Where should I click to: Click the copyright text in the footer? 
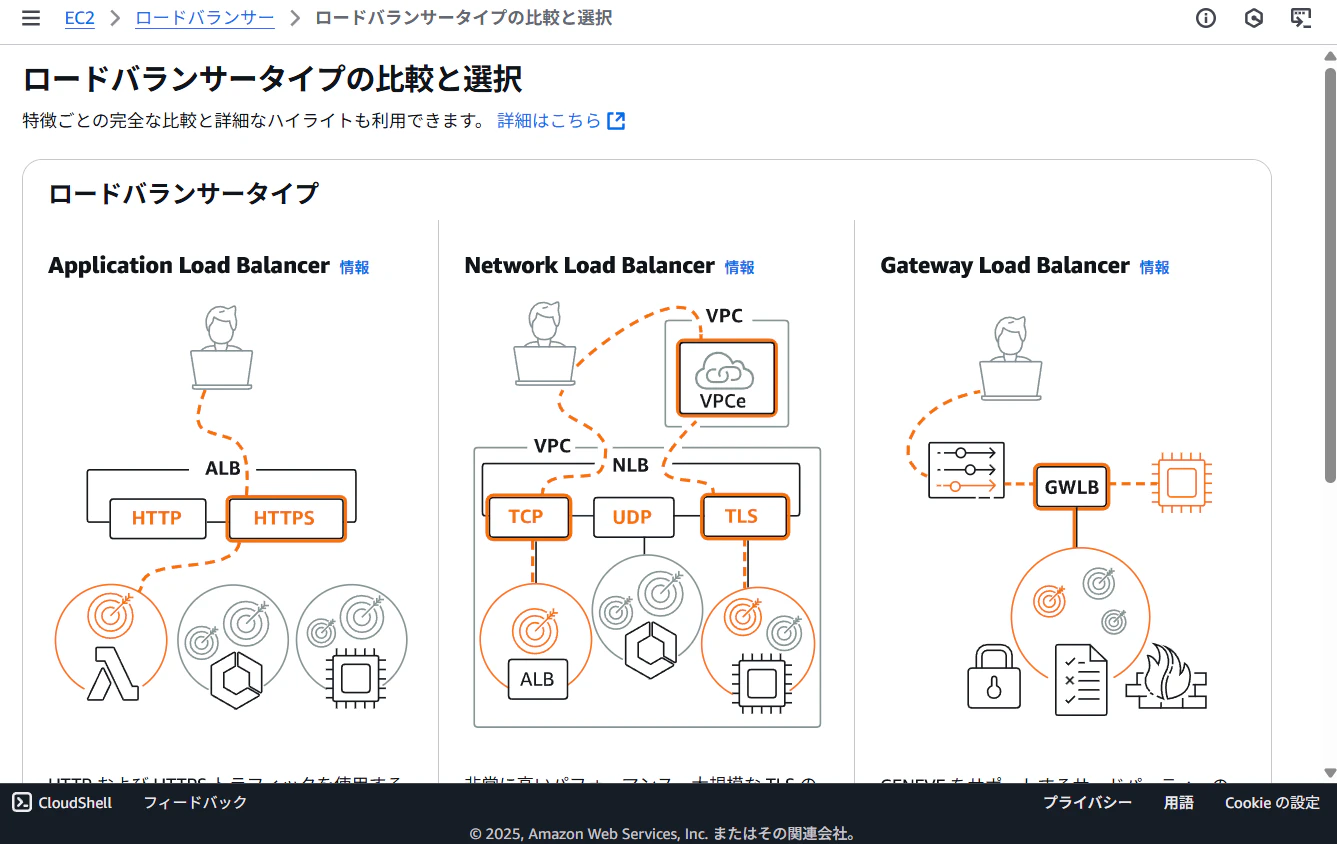[662, 833]
